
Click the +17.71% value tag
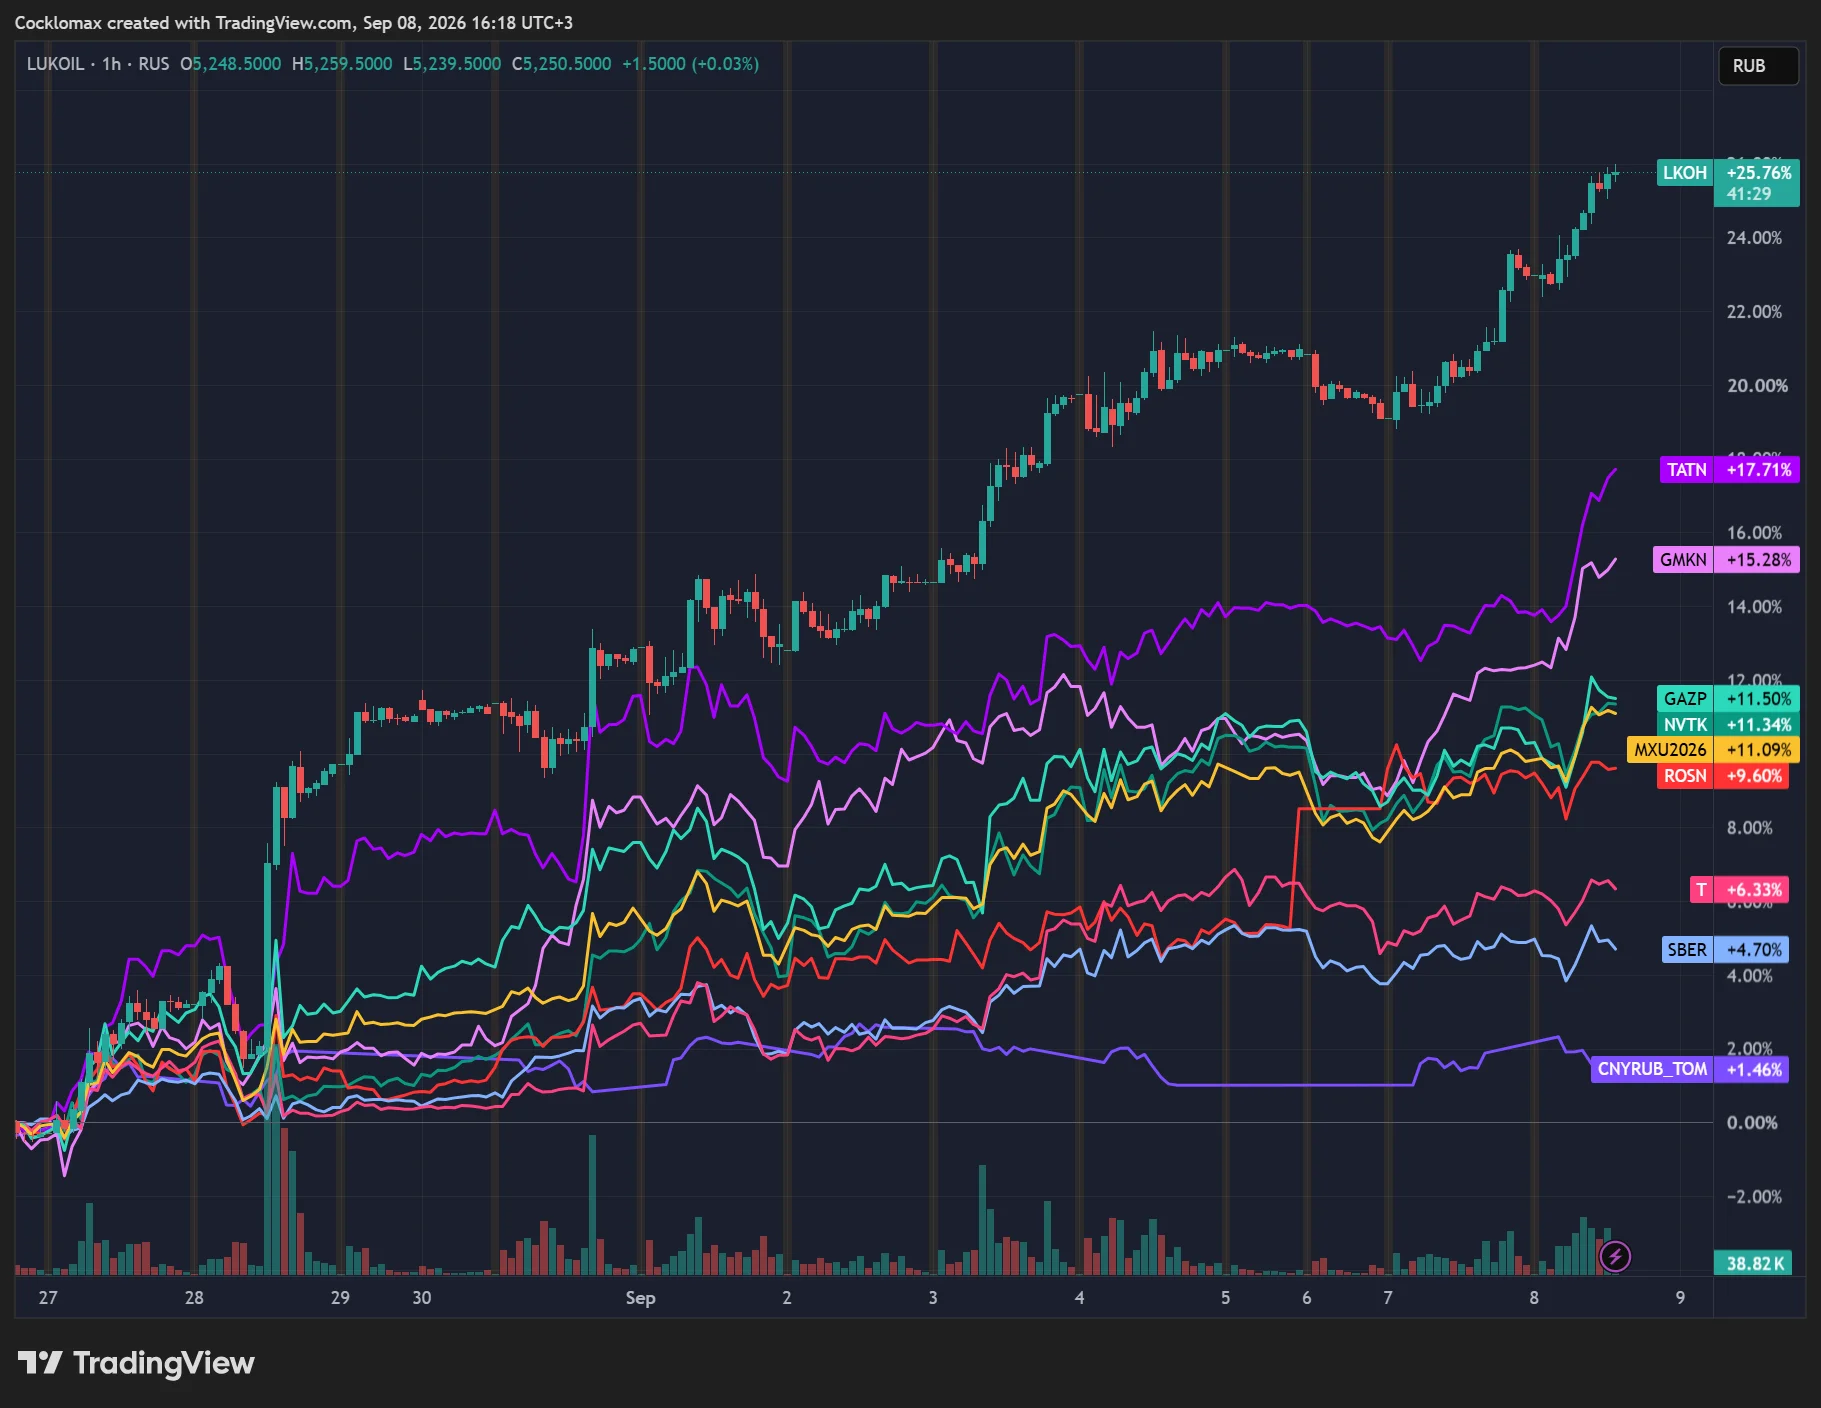click(1758, 470)
